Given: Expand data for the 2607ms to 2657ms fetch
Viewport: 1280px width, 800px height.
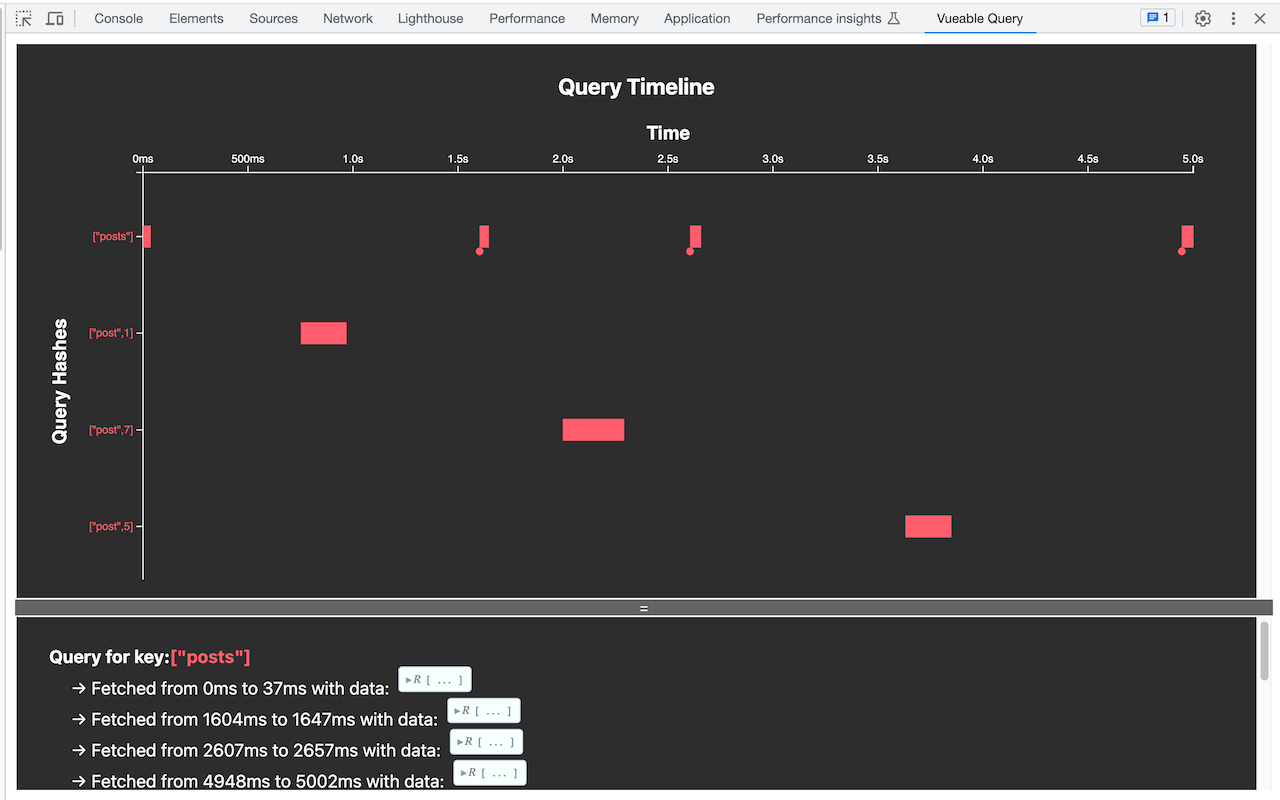Looking at the screenshot, I should coord(486,742).
